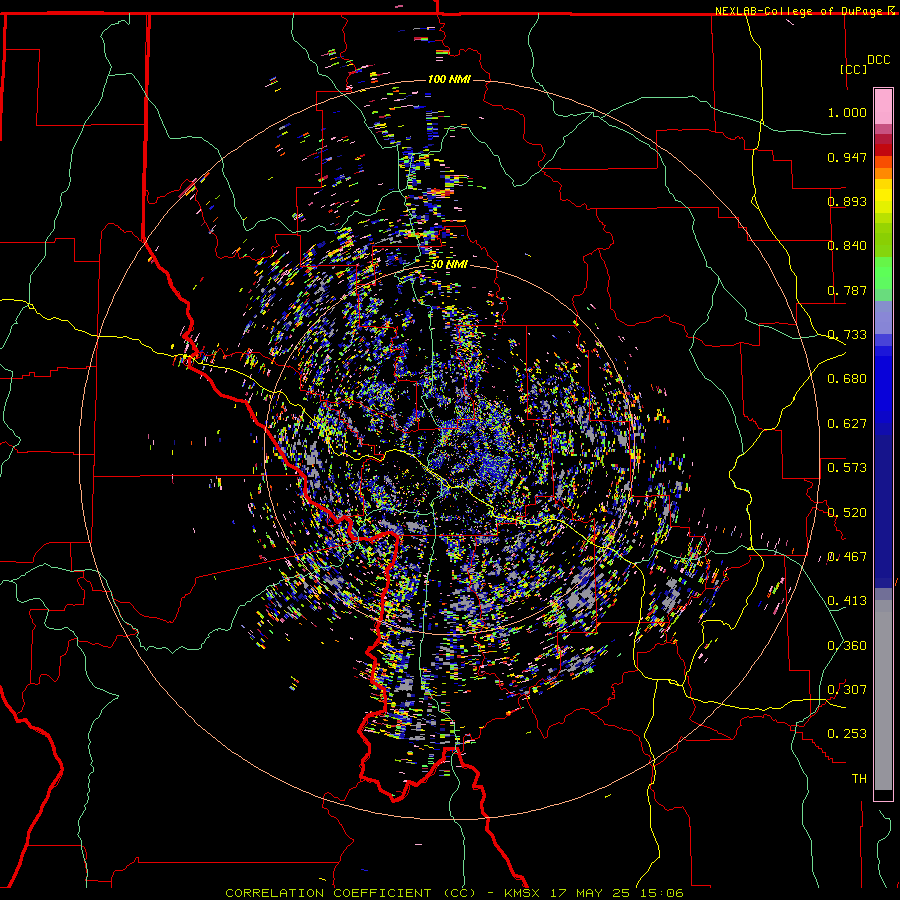Select the 0.307 legend value
Screen dimensions: 900x900
coord(847,690)
